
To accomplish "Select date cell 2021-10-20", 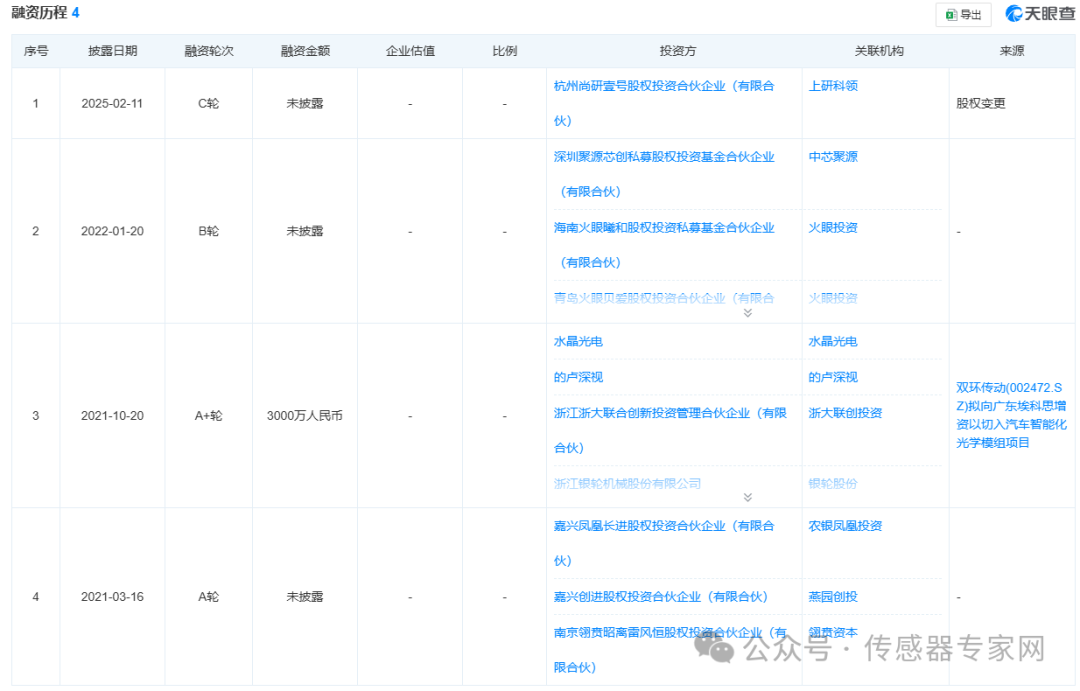I will [112, 416].
